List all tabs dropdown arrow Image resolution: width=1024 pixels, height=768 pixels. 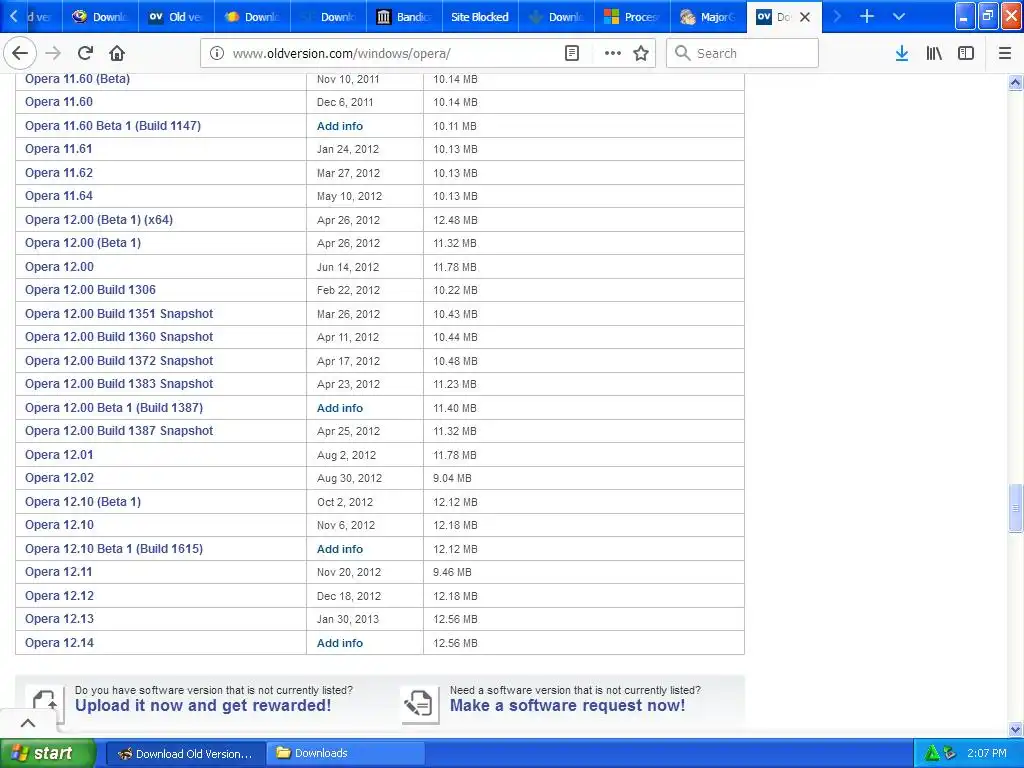(899, 16)
